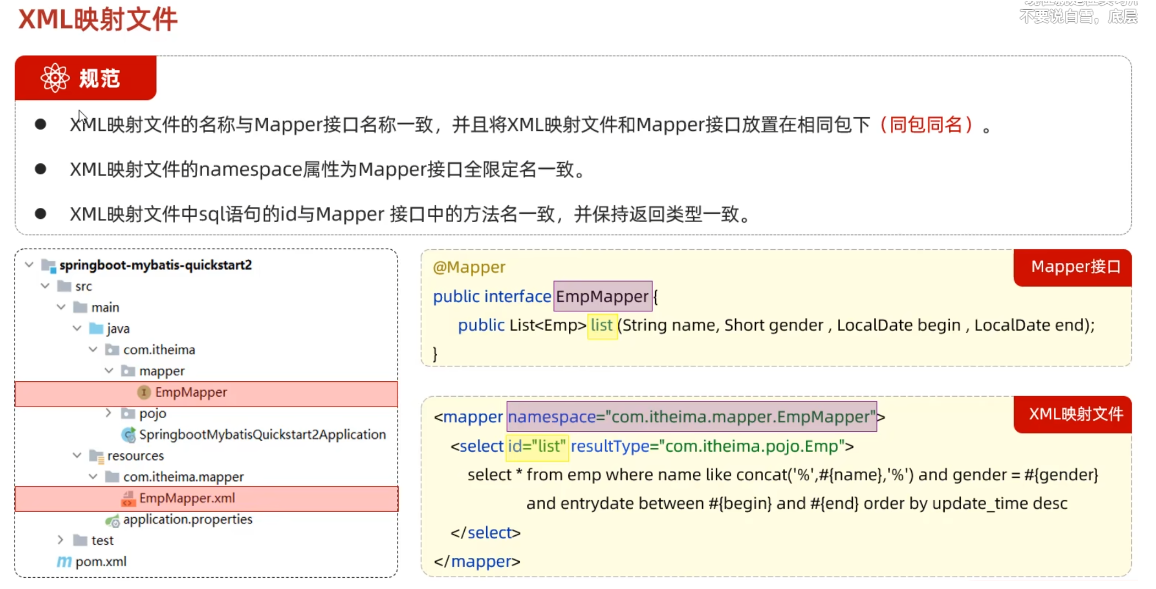Click the highlighted EmpMapper interface name
The height and width of the screenshot is (589, 1156).
click(x=602, y=296)
